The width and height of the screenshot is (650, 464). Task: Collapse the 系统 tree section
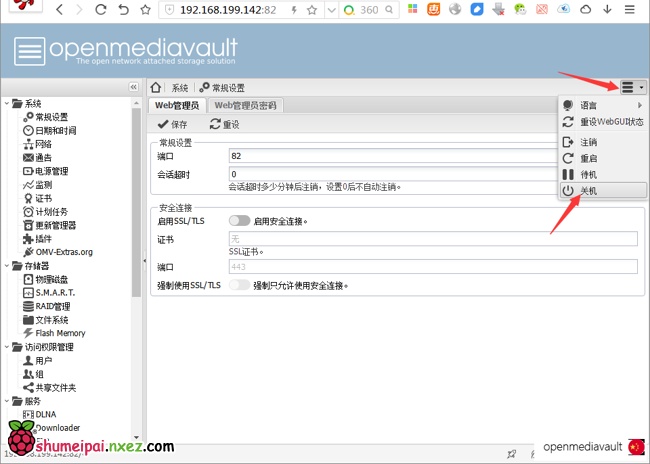[6, 103]
